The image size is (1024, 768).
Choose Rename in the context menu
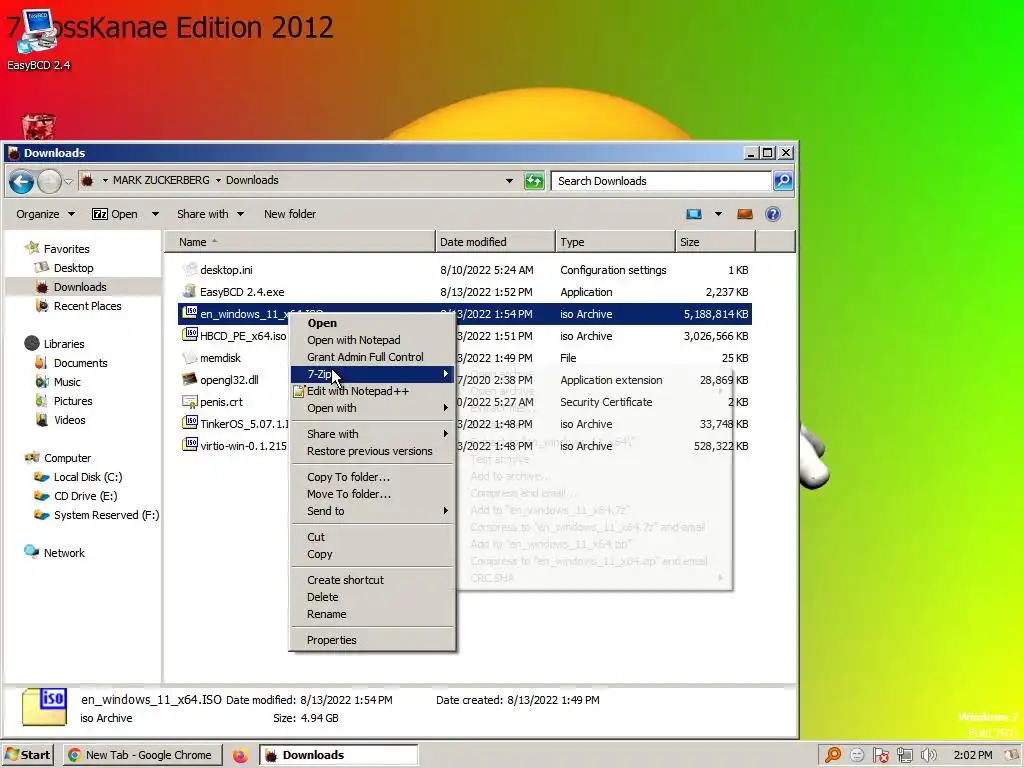372,614
